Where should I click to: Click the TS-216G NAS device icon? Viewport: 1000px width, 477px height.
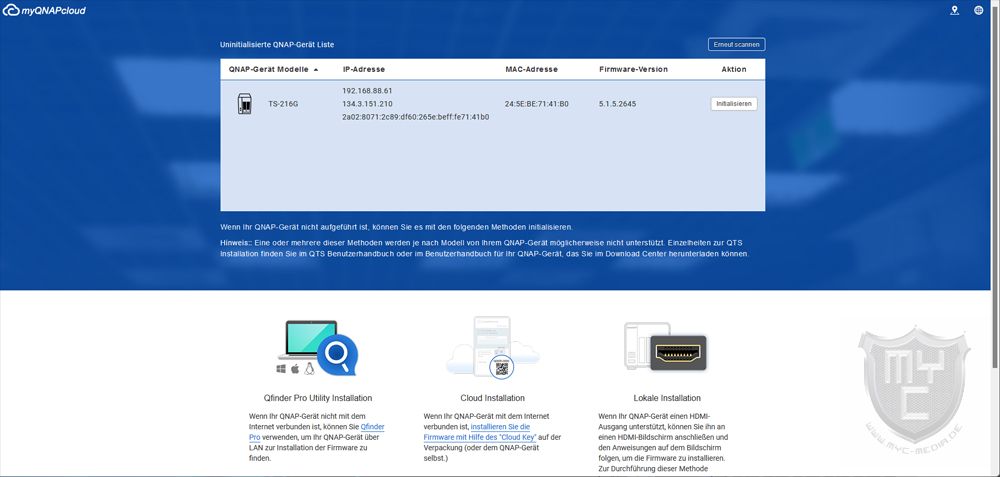click(x=244, y=103)
